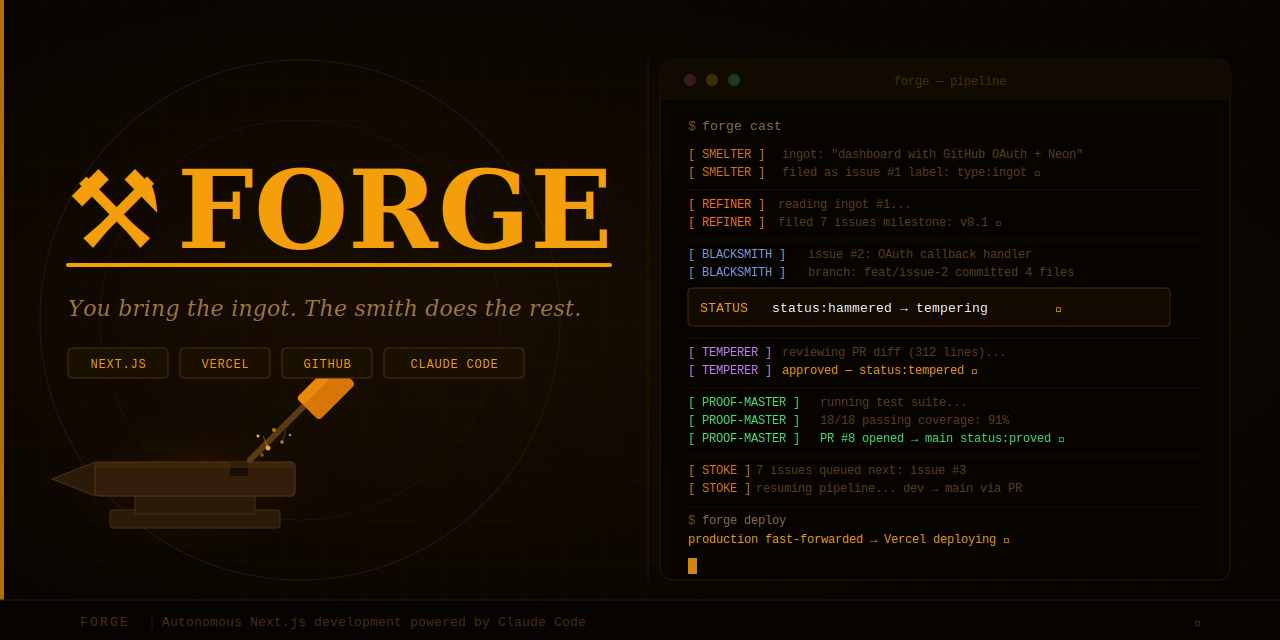This screenshot has height=640, width=1280.
Task: Click the small square glyph at footer's right end
Action: pos(1197,623)
